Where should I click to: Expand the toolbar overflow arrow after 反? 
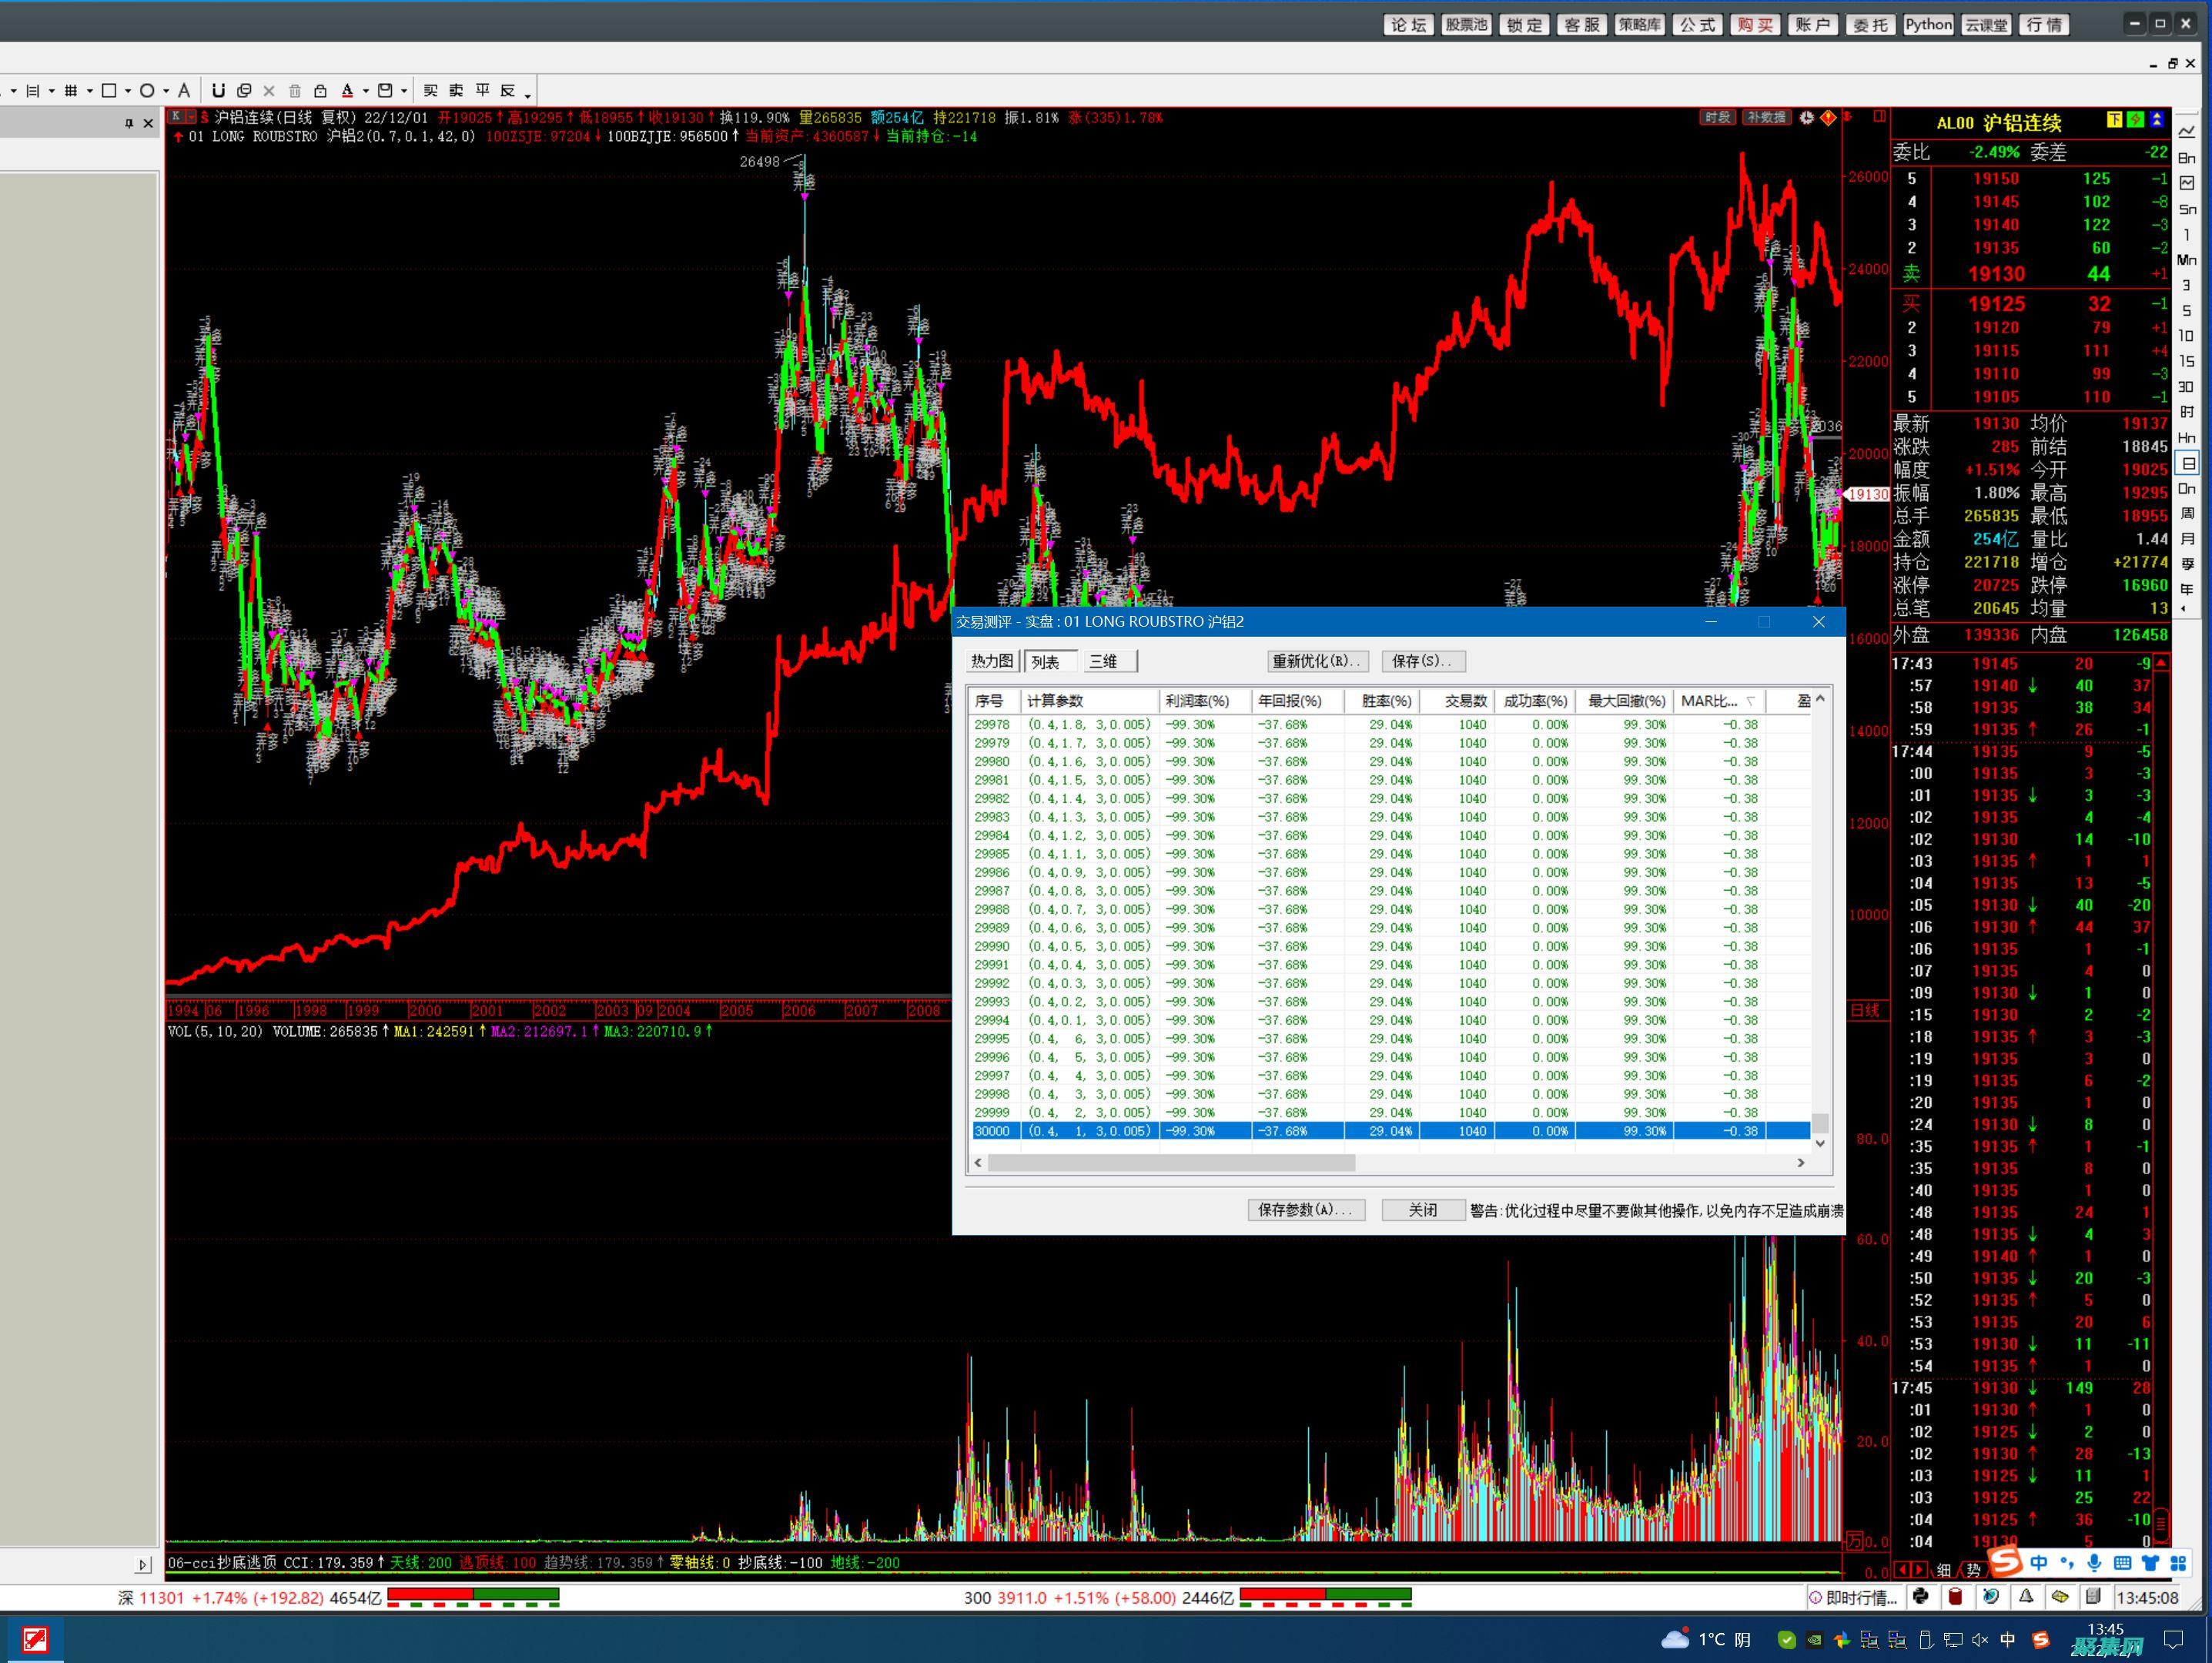528,96
